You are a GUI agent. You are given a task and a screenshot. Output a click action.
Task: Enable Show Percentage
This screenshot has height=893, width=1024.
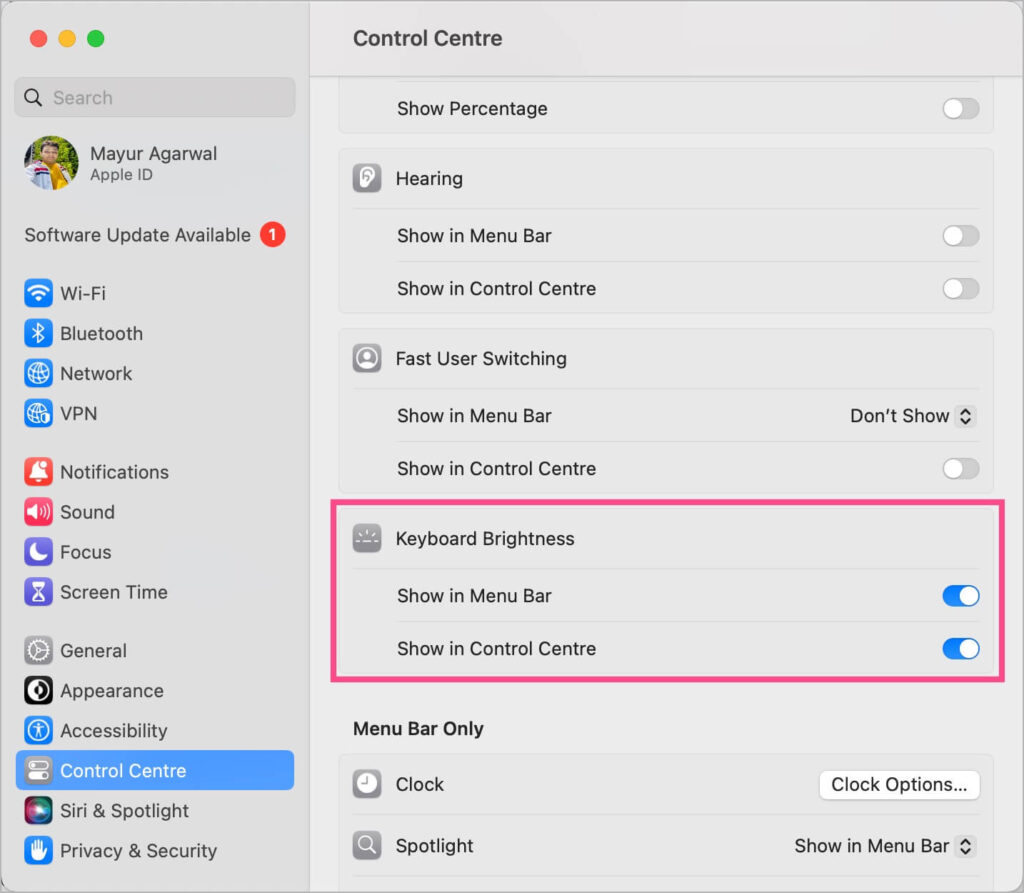[959, 108]
